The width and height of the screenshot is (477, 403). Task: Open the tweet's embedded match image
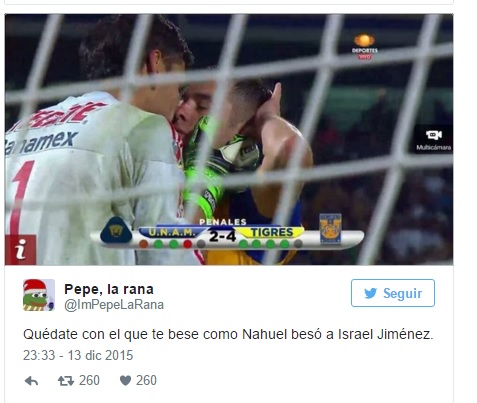(x=229, y=139)
